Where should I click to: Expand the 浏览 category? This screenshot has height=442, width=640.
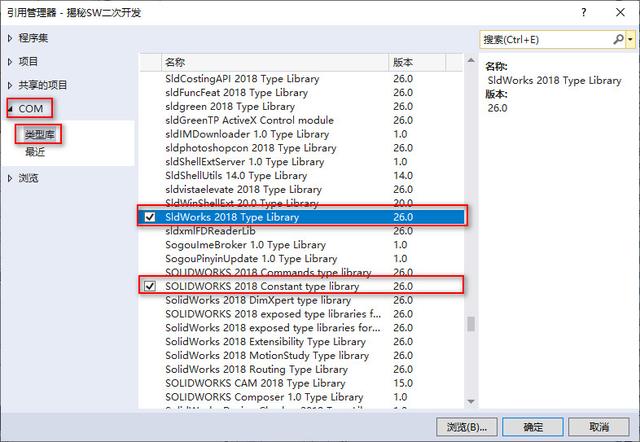pyautogui.click(x=10, y=178)
